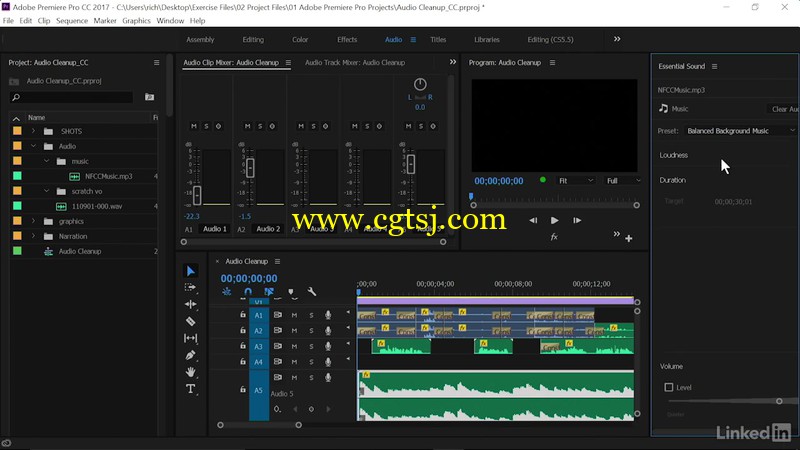The width and height of the screenshot is (800, 450).
Task: Toggle insert sequences as nests icon
Action: click(x=227, y=292)
